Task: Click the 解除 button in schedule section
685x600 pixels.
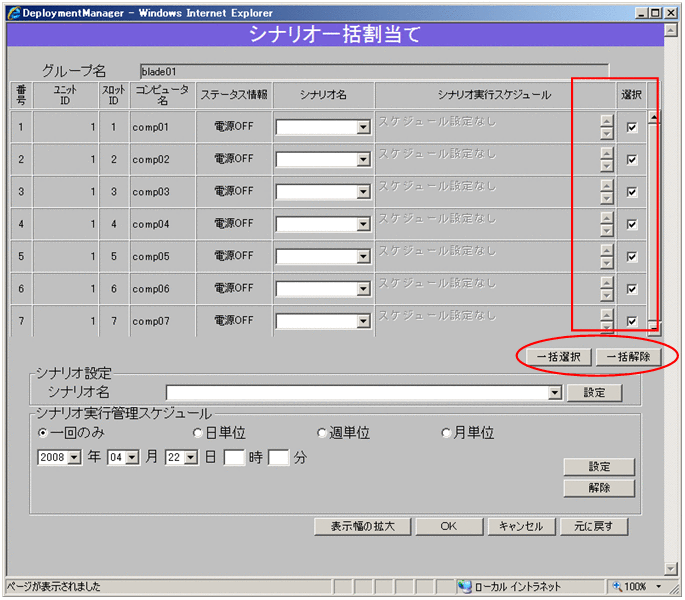Action: tap(599, 488)
